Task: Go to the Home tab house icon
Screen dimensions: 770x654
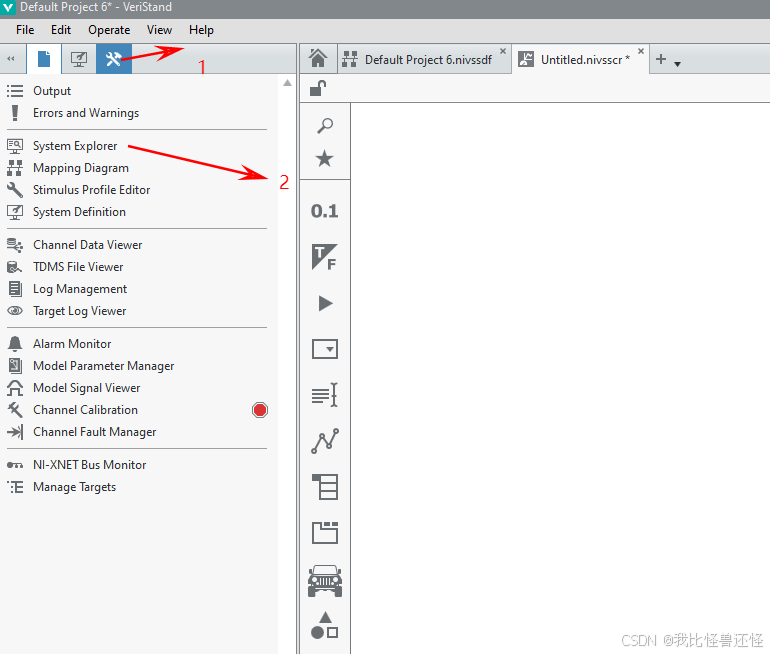Action: pos(318,58)
